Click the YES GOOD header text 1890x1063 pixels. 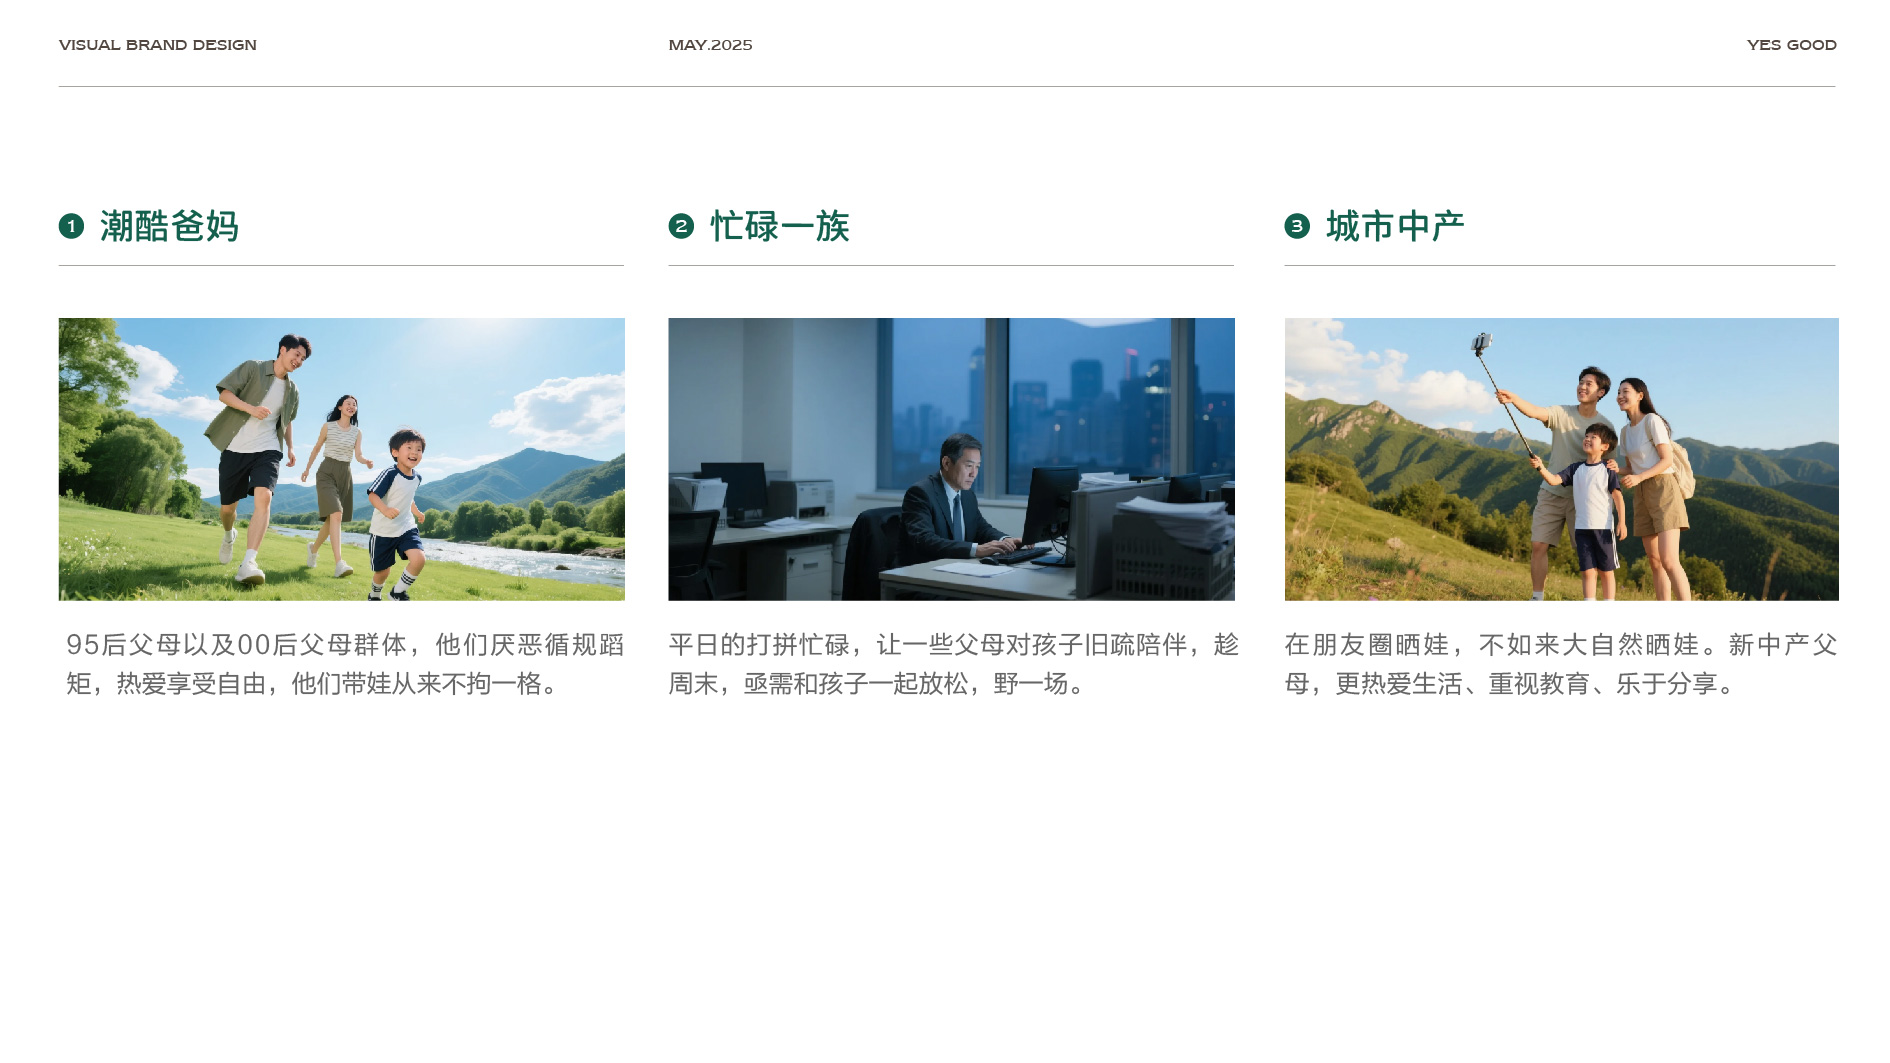(1791, 45)
